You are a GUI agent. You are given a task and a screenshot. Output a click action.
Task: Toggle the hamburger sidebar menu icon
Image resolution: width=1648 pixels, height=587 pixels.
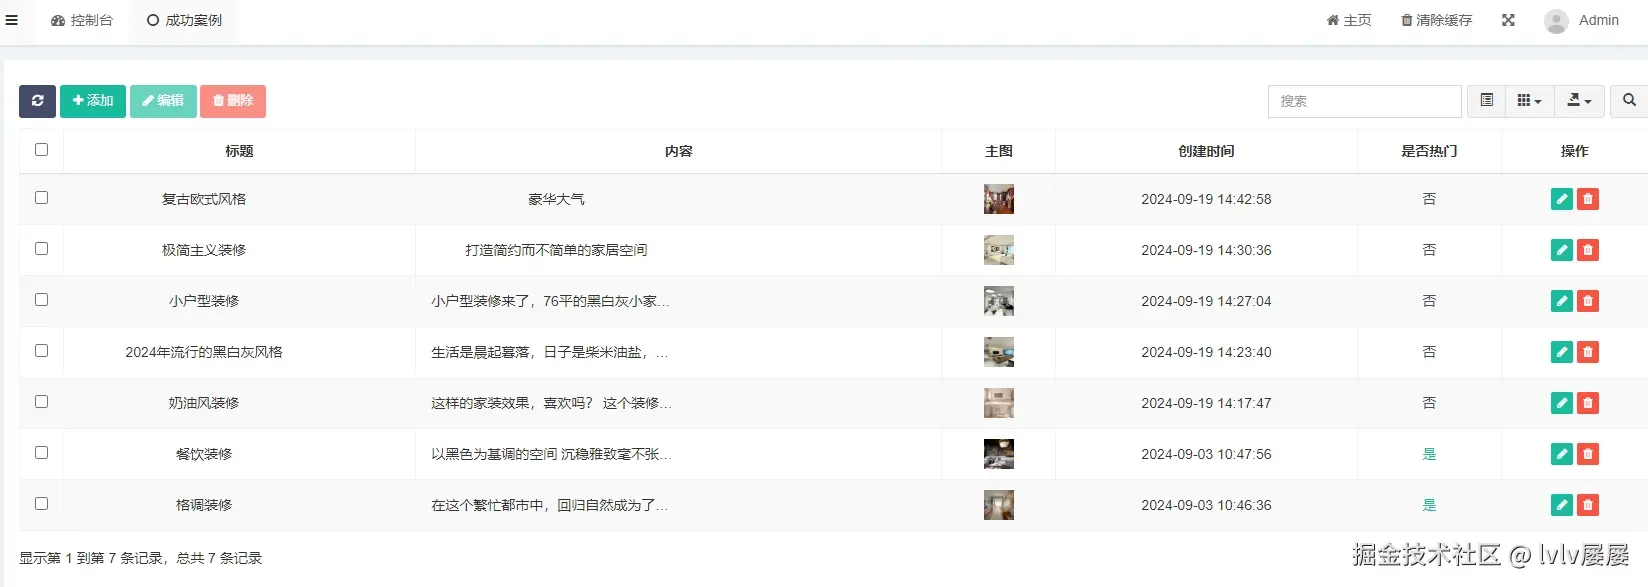pos(12,20)
